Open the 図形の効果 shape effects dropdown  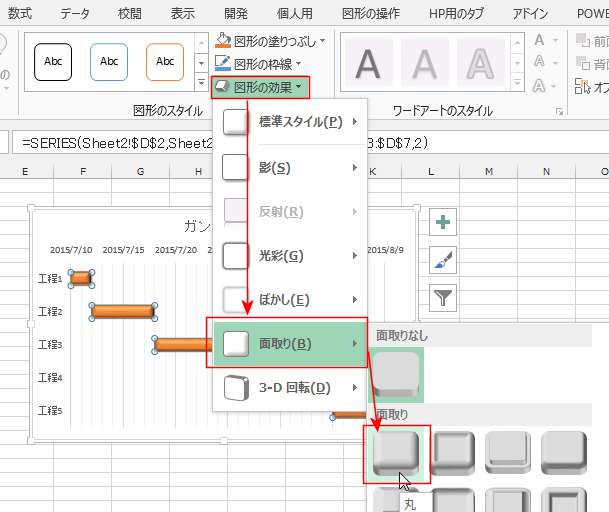point(260,88)
